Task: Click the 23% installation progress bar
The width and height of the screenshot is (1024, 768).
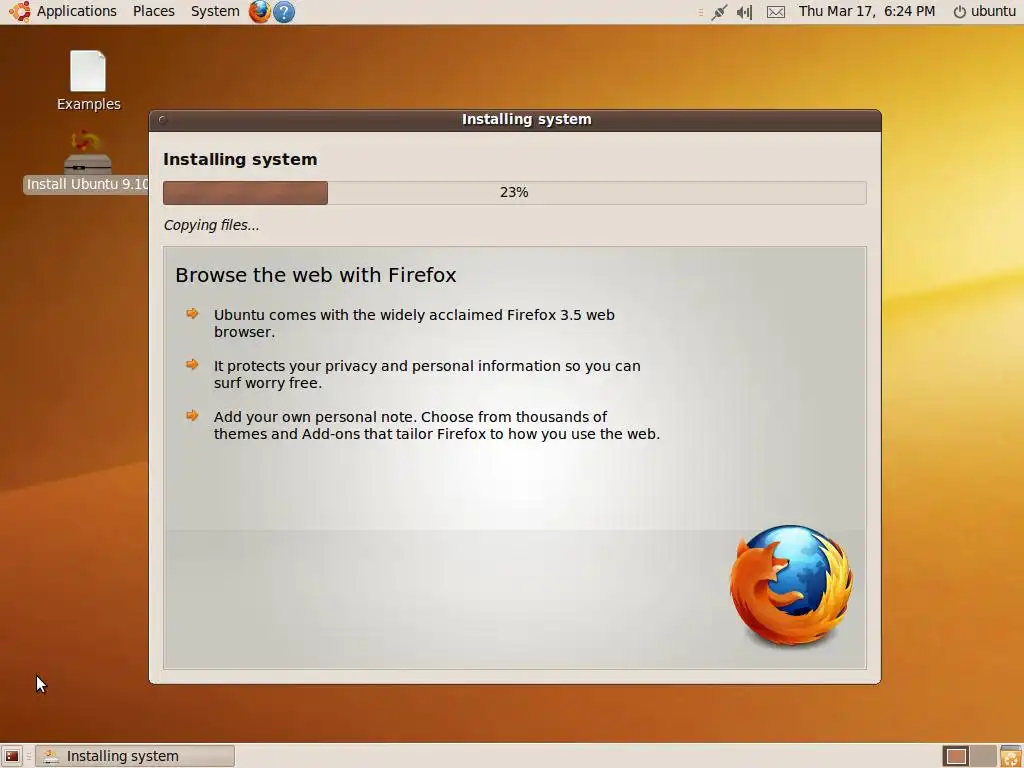Action: point(515,193)
